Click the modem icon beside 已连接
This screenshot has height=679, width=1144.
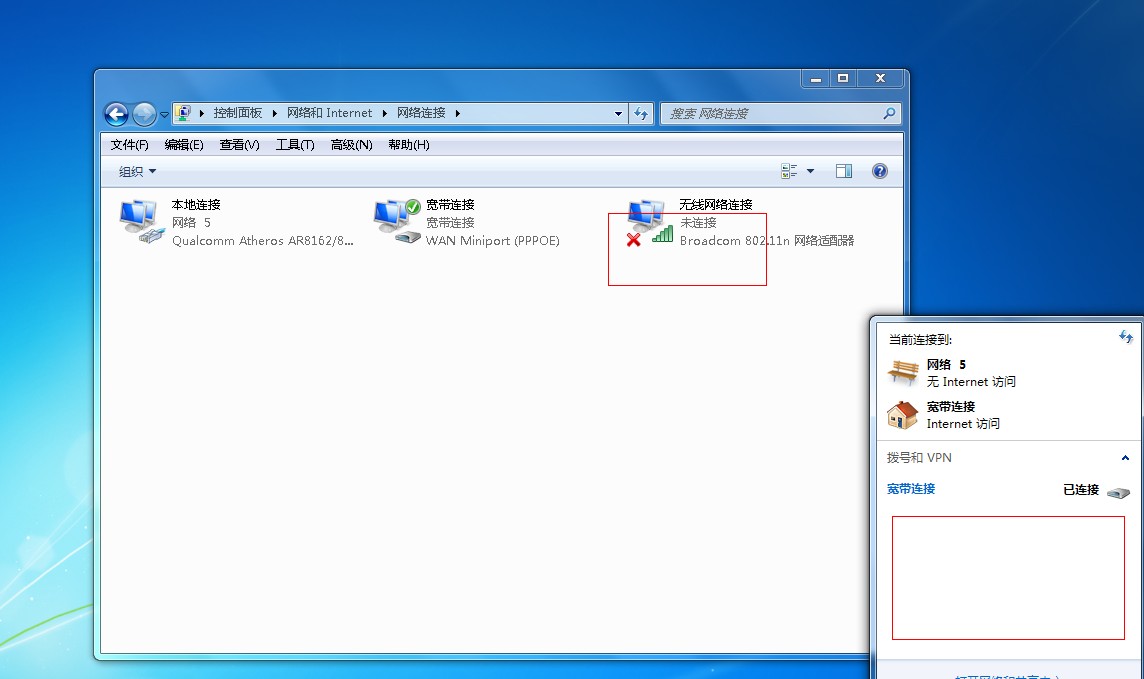point(1118,493)
